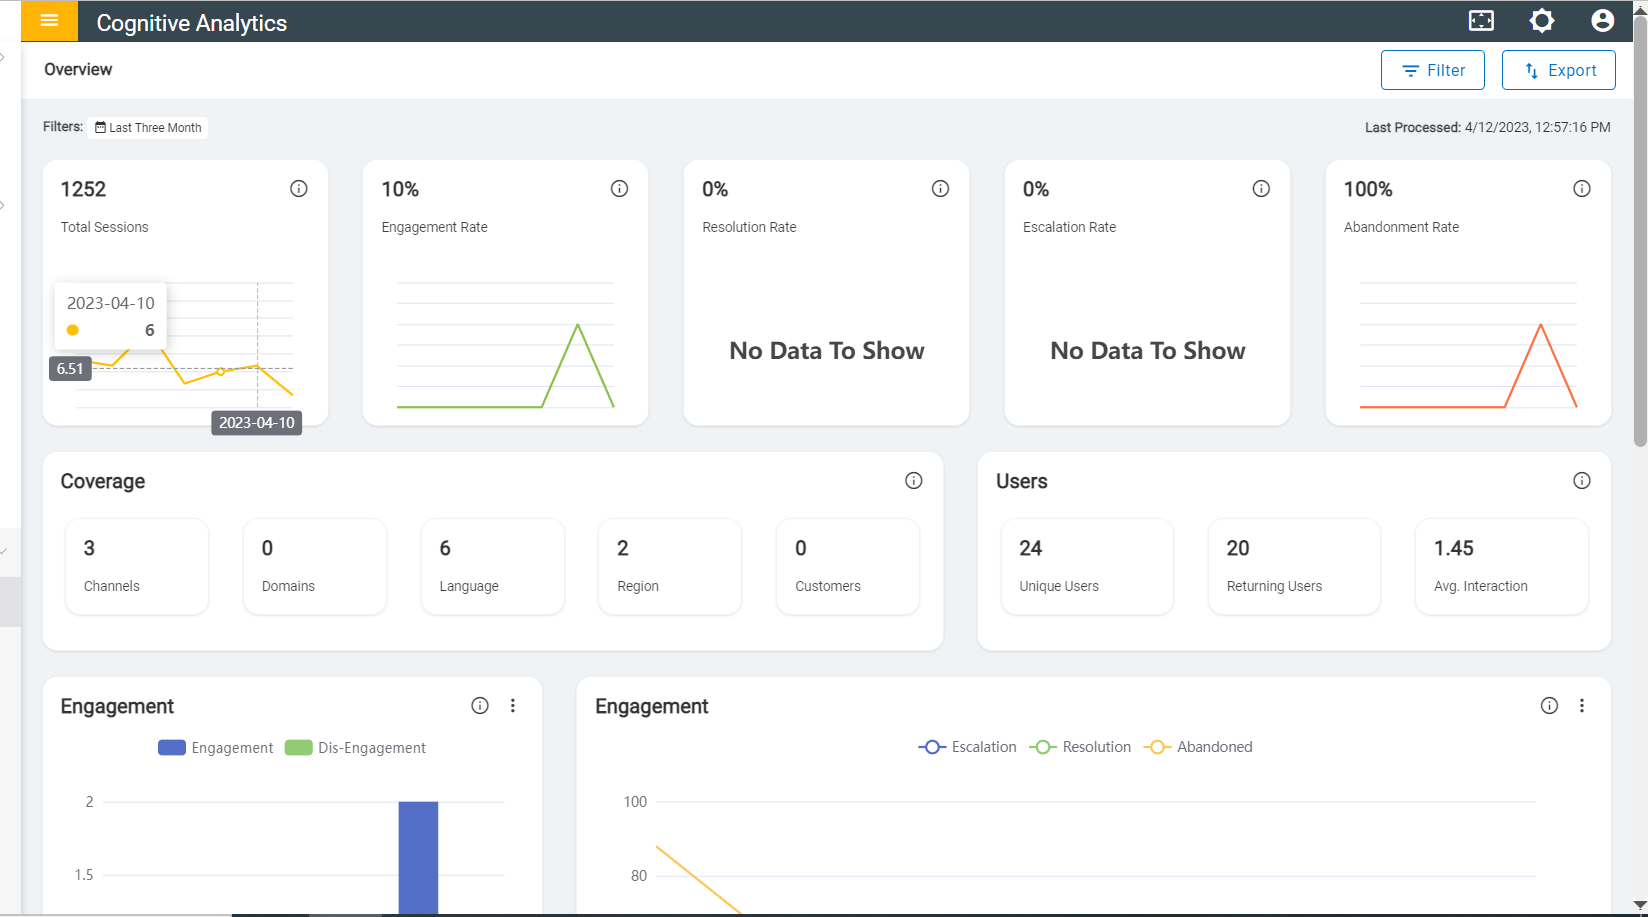Click the Export button
This screenshot has width=1648, height=917.
click(1559, 70)
